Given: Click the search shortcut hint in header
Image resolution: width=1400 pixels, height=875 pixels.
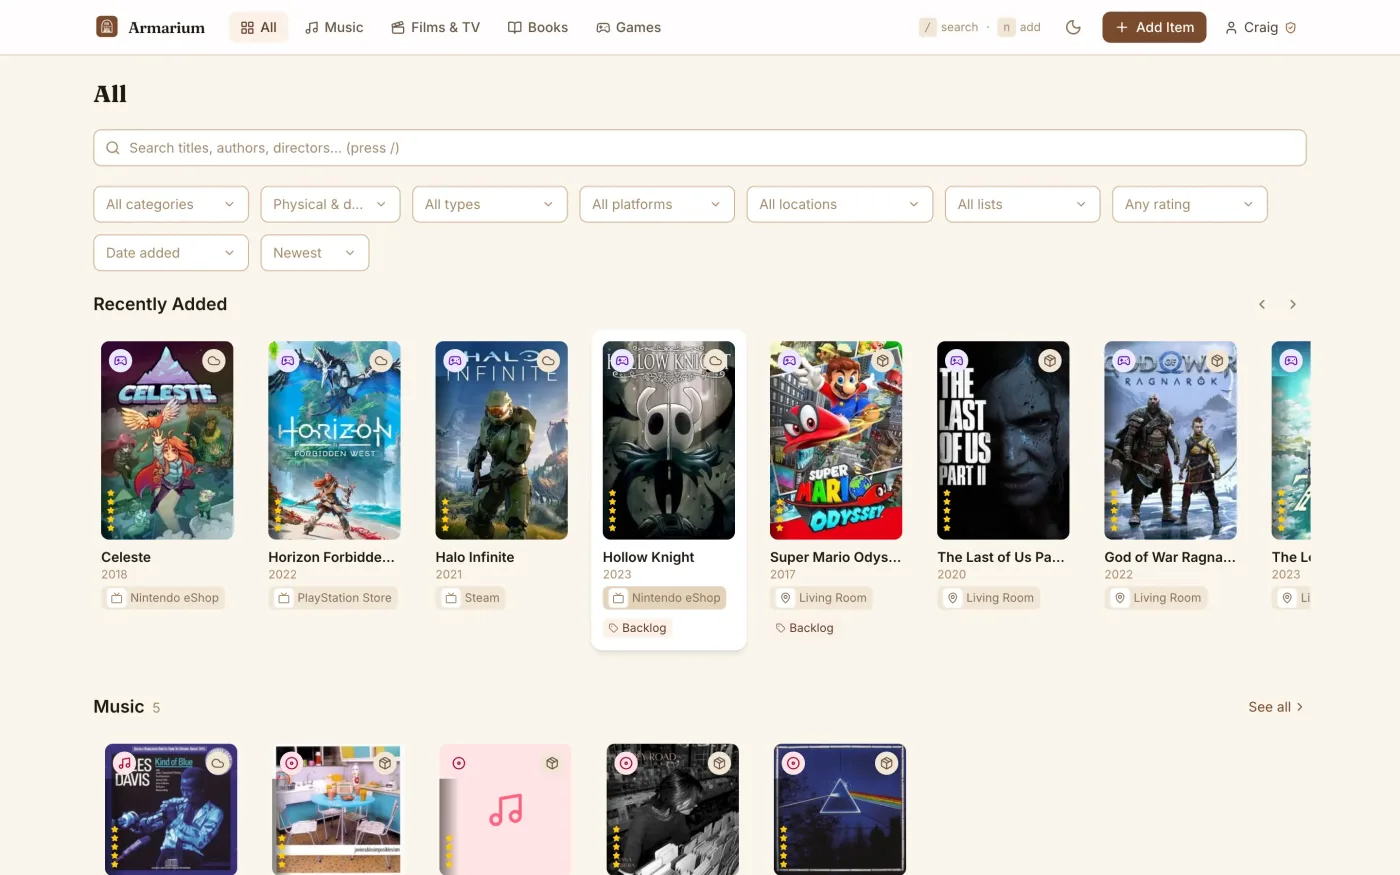Looking at the screenshot, I should (x=949, y=27).
